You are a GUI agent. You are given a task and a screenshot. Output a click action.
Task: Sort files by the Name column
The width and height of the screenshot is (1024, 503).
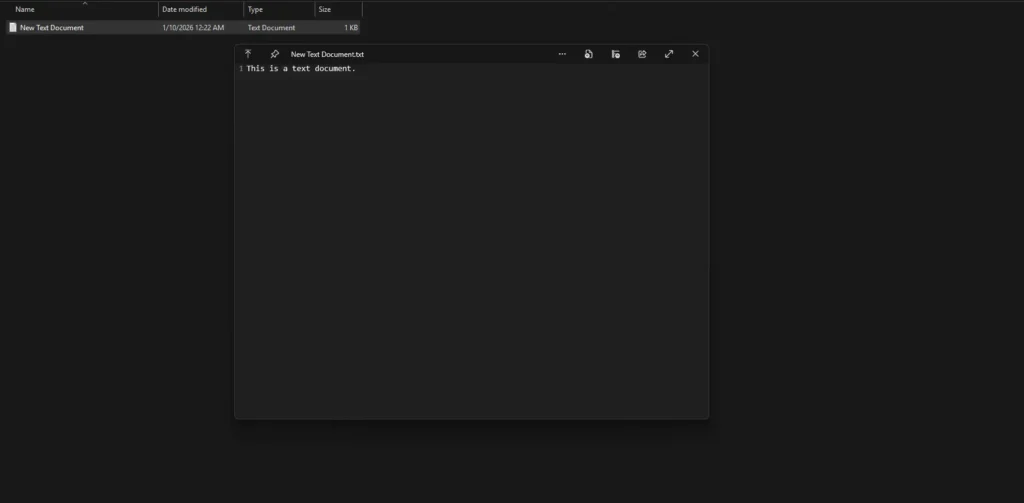click(25, 9)
